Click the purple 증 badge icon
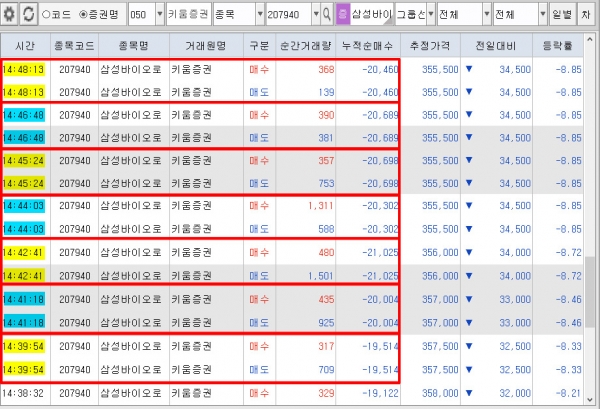 (343, 15)
